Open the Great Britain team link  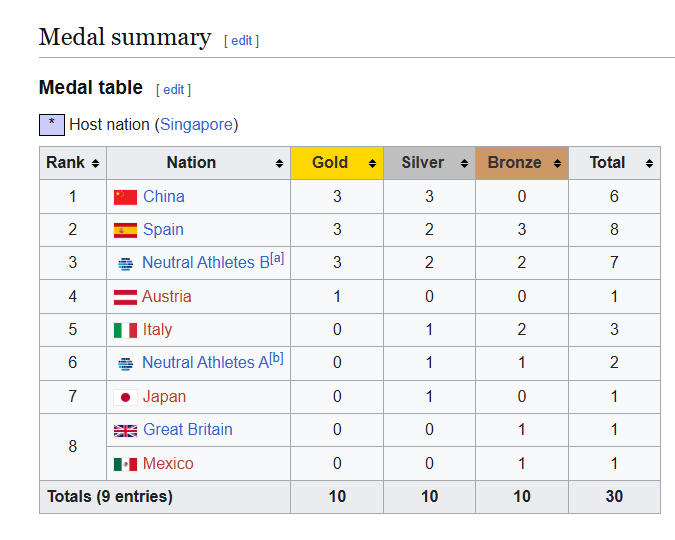tap(188, 430)
